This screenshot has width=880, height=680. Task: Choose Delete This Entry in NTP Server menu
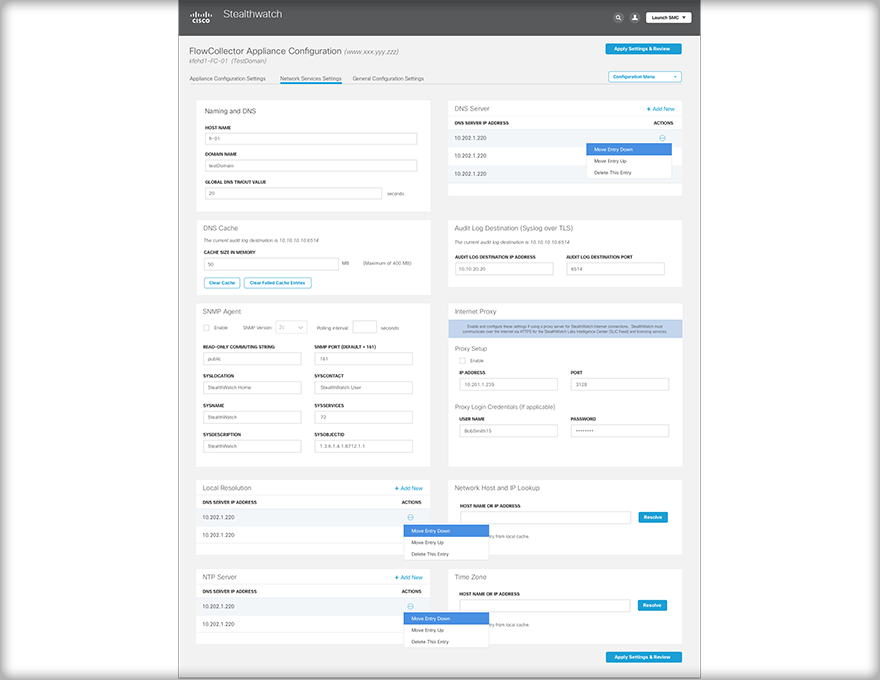pos(446,642)
